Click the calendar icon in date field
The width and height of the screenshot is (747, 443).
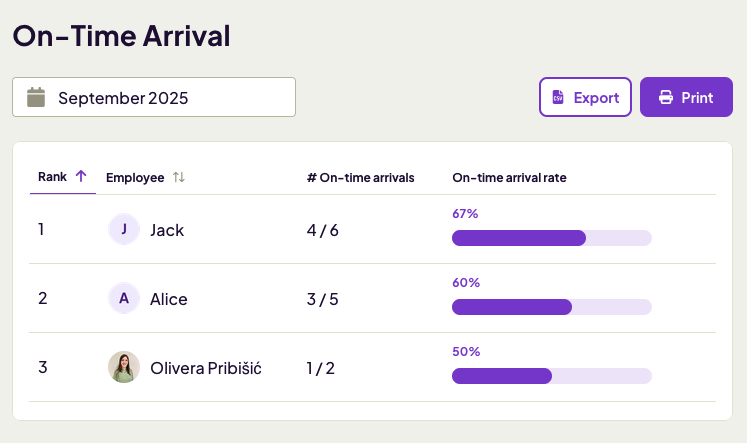click(x=36, y=97)
